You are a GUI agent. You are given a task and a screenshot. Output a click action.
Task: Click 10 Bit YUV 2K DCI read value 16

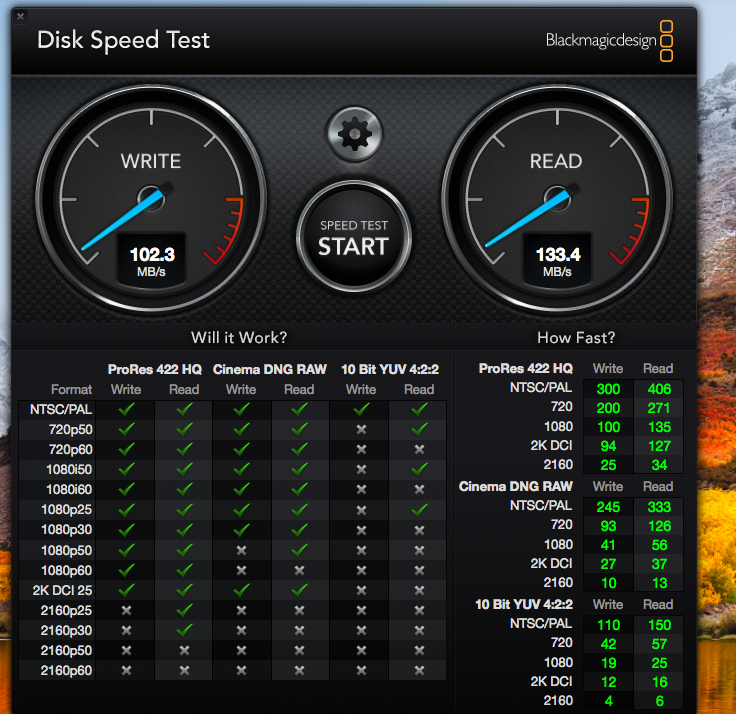659,682
